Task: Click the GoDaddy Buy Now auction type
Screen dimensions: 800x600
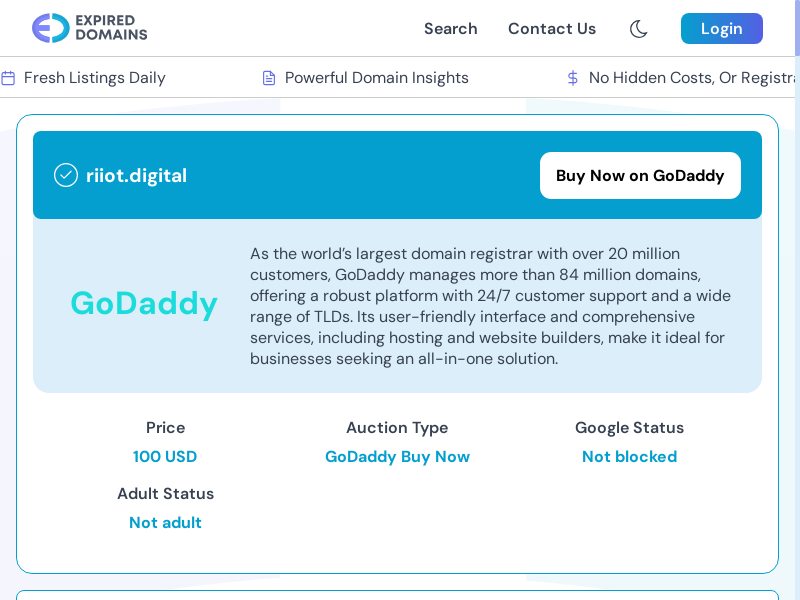Action: click(x=397, y=457)
